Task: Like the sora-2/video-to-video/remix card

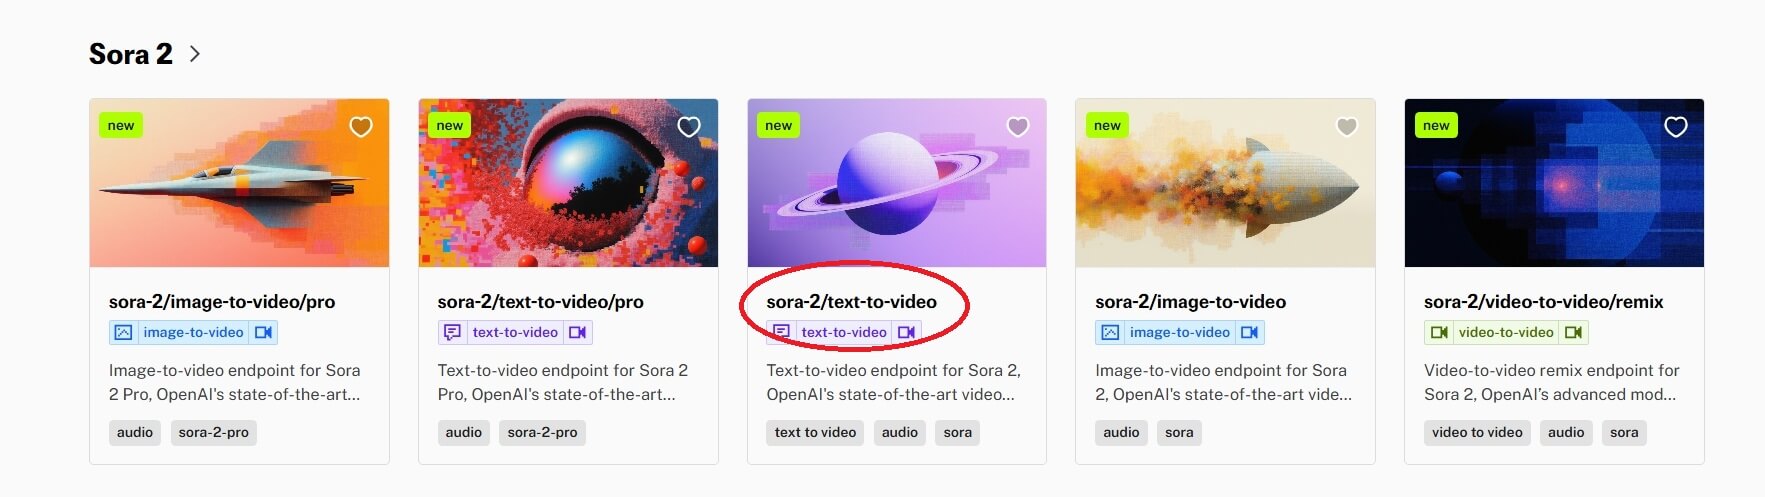Action: tap(1676, 127)
